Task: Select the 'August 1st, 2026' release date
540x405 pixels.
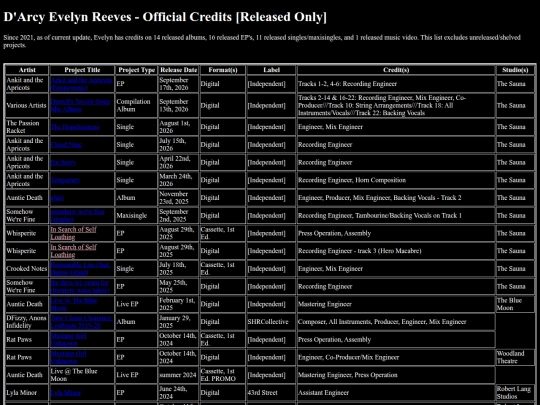Action: [x=178, y=127]
